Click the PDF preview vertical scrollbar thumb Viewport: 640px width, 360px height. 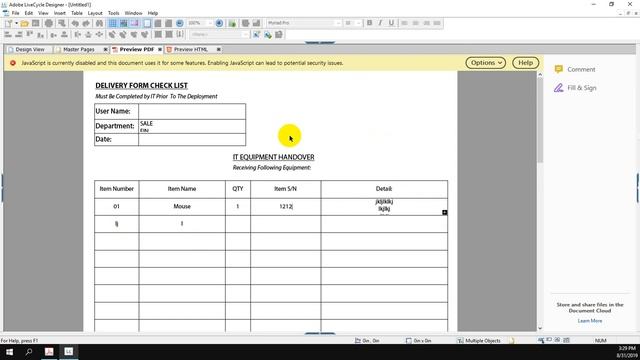[x=540, y=120]
